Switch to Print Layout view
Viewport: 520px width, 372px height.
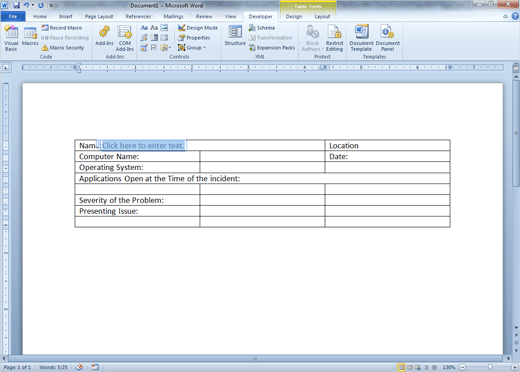tap(401, 367)
